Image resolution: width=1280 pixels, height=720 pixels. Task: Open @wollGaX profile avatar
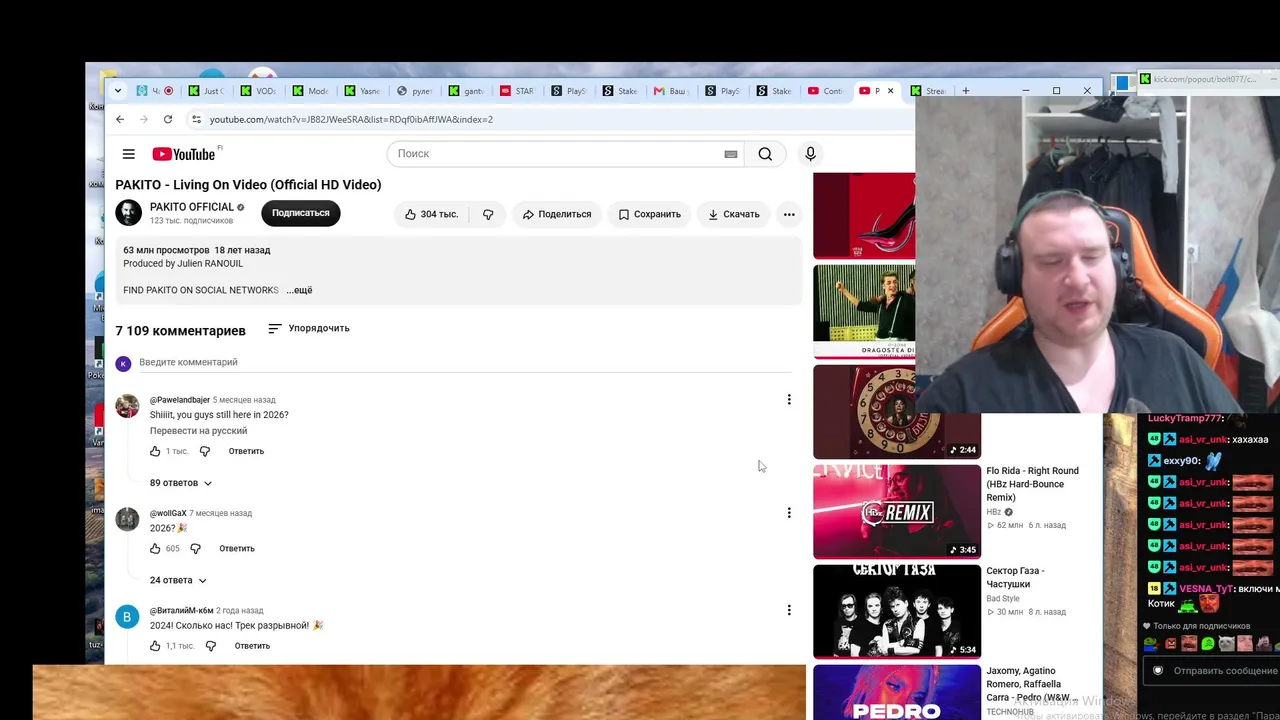pos(127,518)
